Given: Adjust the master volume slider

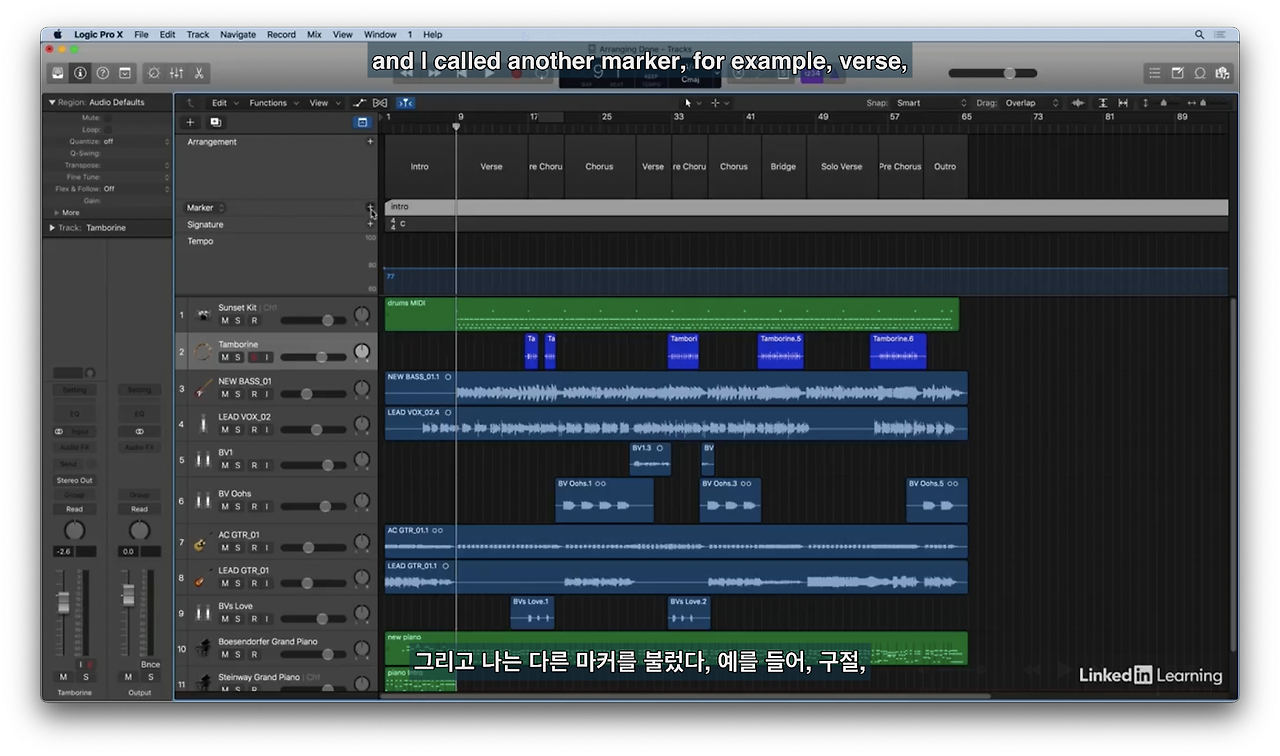Looking at the screenshot, I should tap(993, 73).
